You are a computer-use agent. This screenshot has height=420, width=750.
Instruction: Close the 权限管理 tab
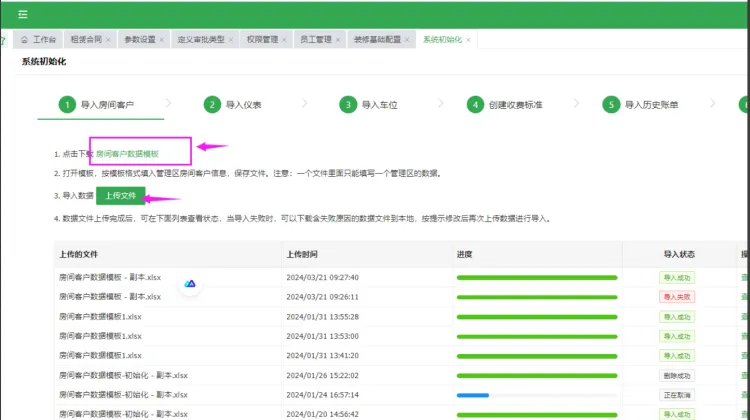[x=284, y=40]
